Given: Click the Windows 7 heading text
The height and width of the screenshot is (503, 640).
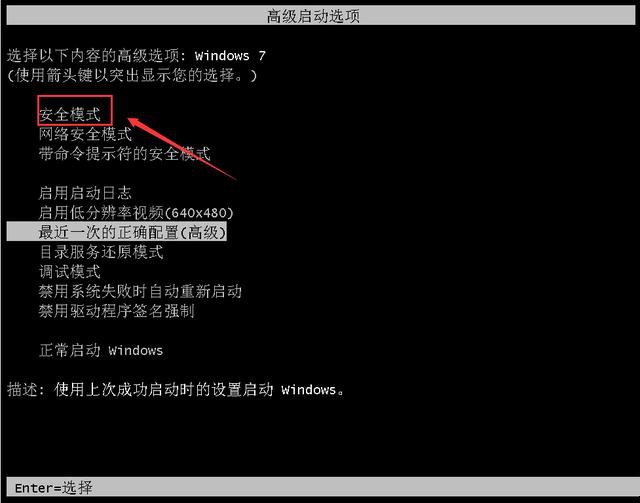Looking at the screenshot, I should click(230, 55).
